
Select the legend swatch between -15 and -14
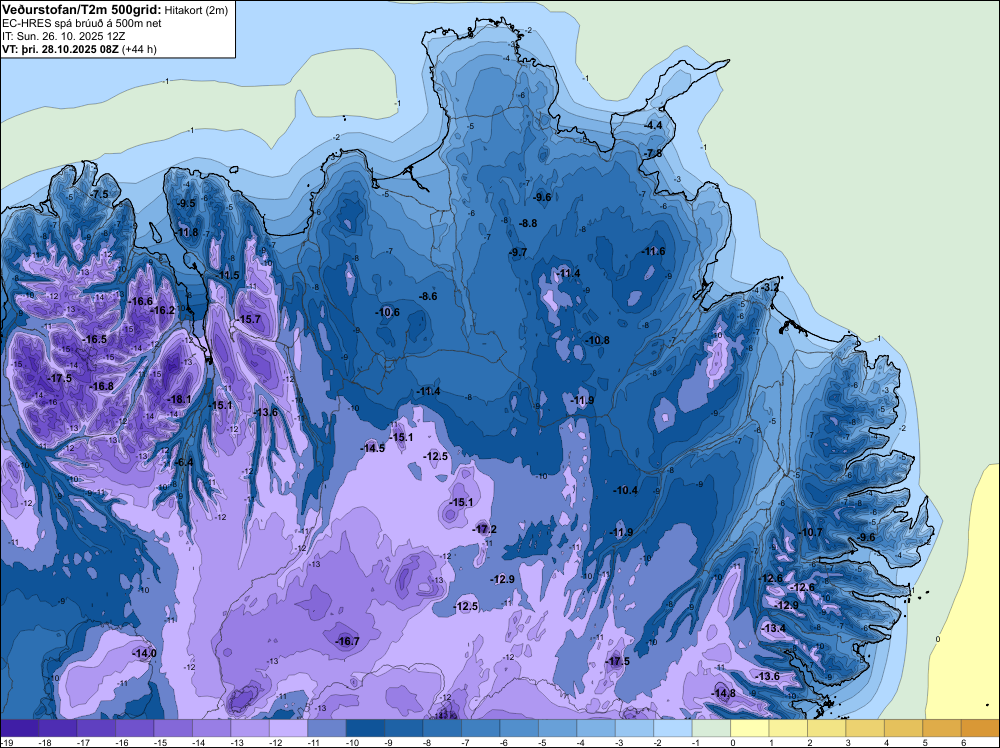click(x=173, y=728)
